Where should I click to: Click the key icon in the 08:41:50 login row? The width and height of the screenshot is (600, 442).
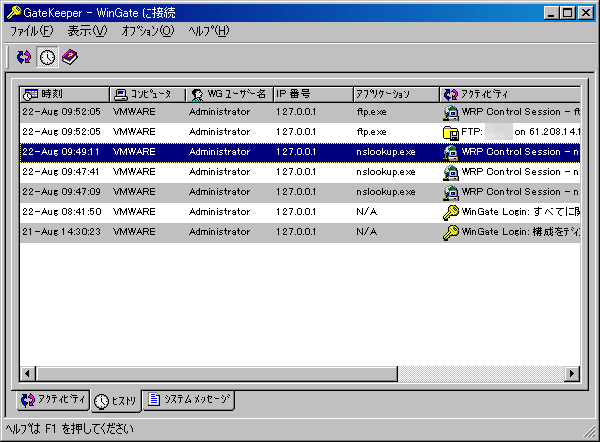coord(451,212)
